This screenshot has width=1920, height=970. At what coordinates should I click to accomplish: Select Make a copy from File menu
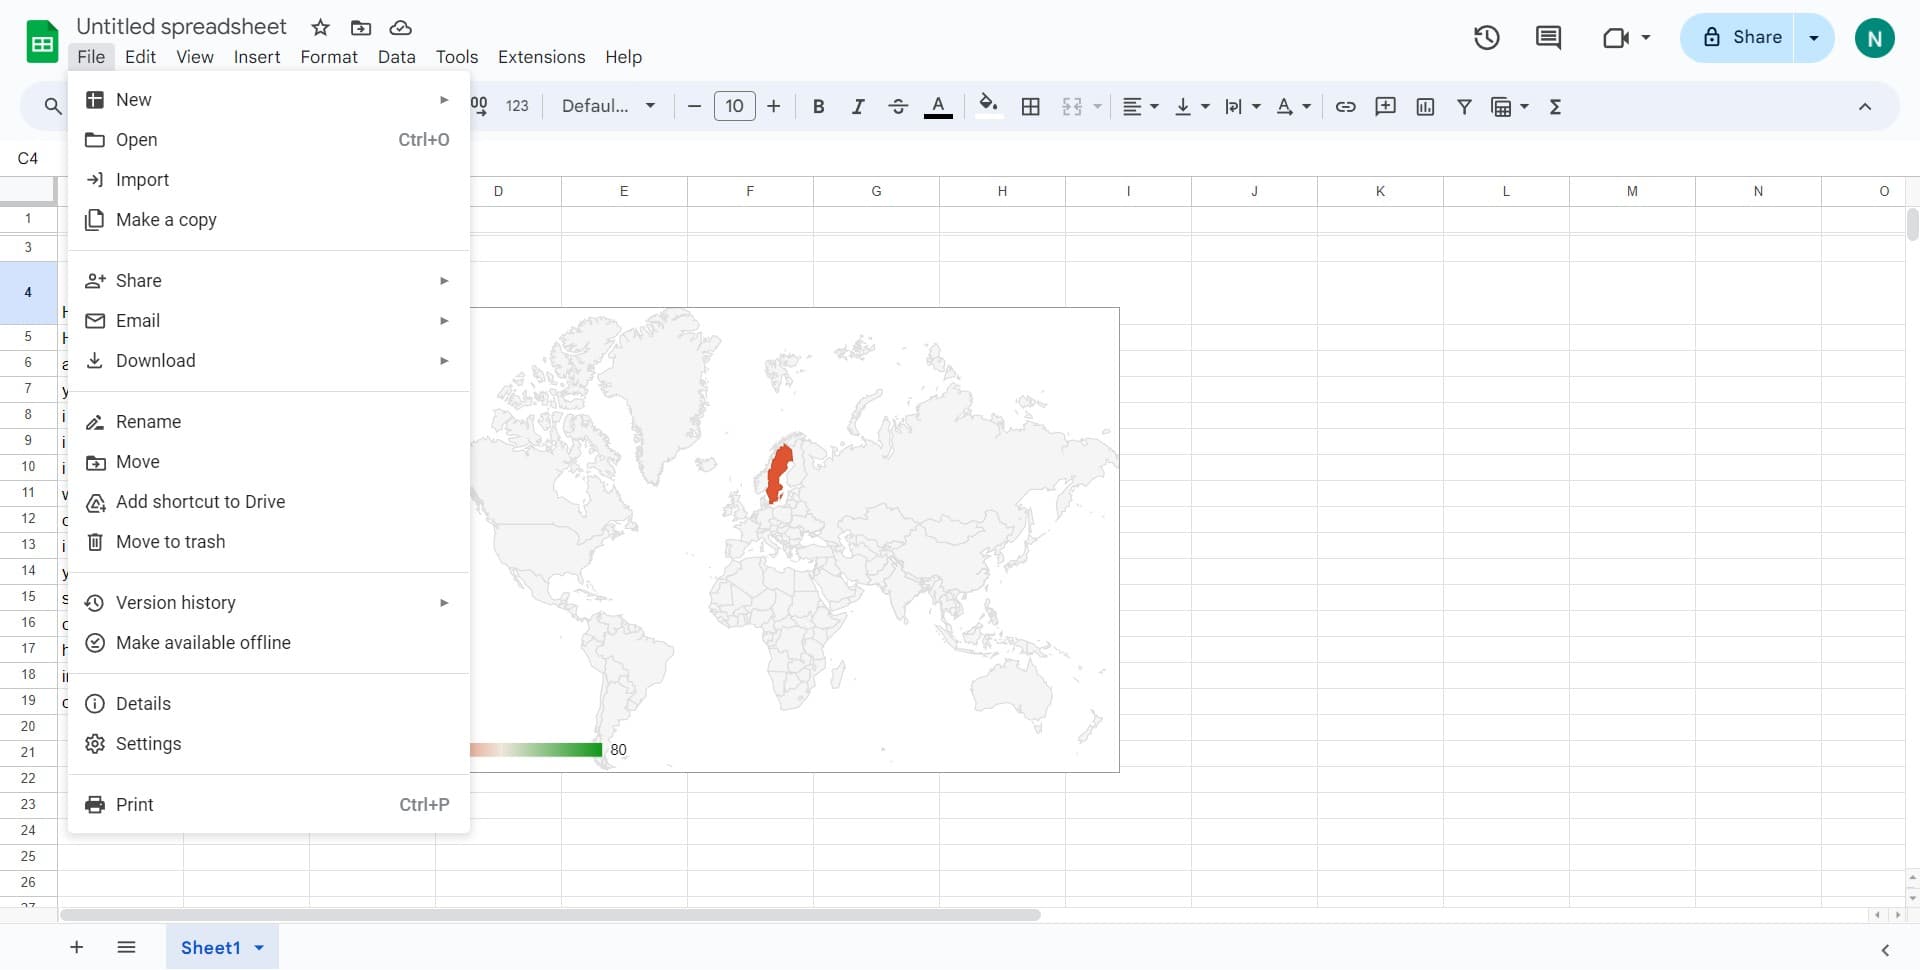point(166,220)
